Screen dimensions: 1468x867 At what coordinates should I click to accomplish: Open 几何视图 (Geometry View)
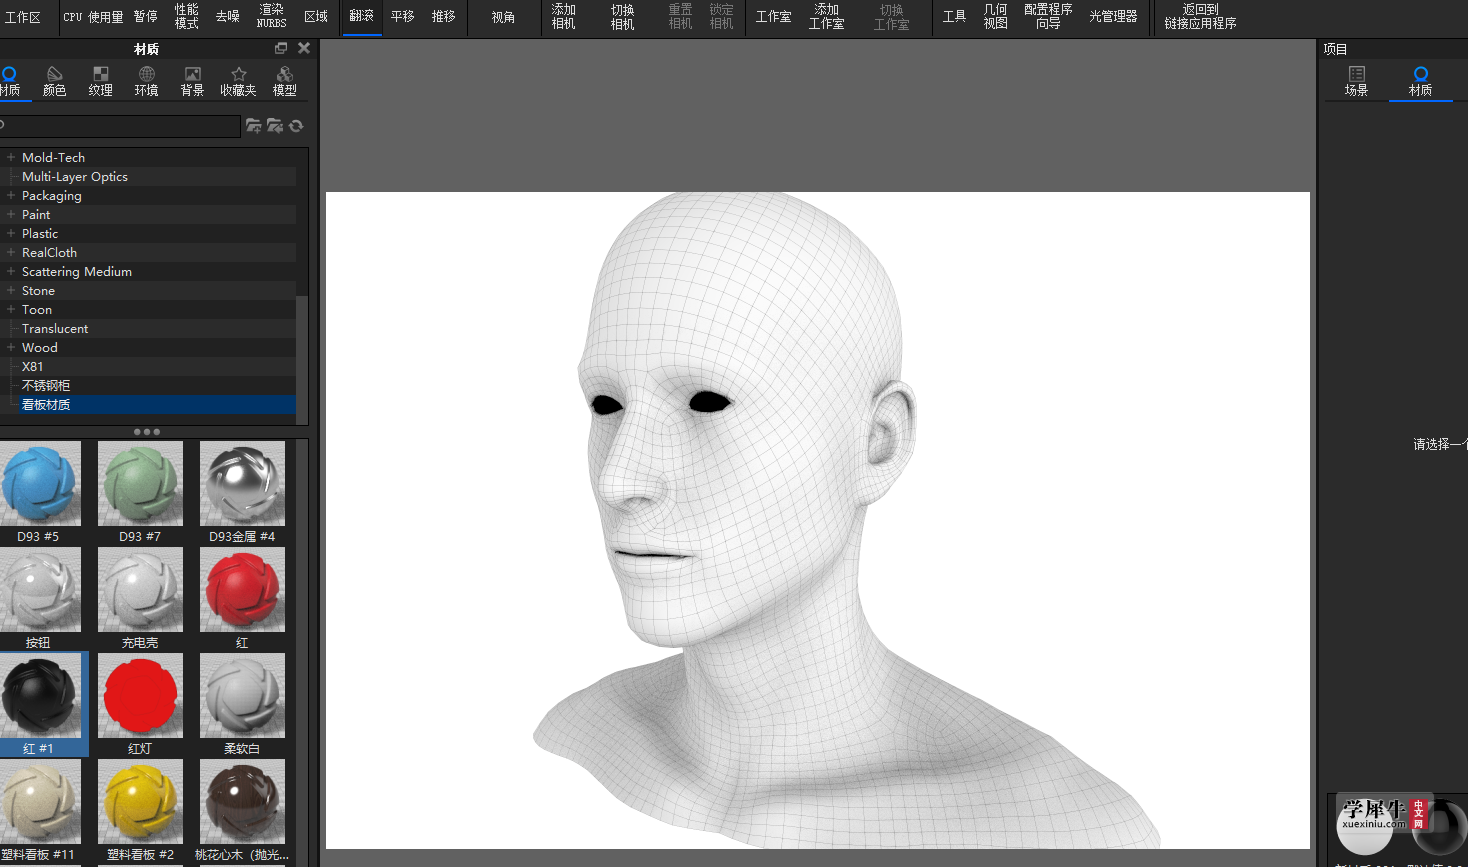coord(996,17)
